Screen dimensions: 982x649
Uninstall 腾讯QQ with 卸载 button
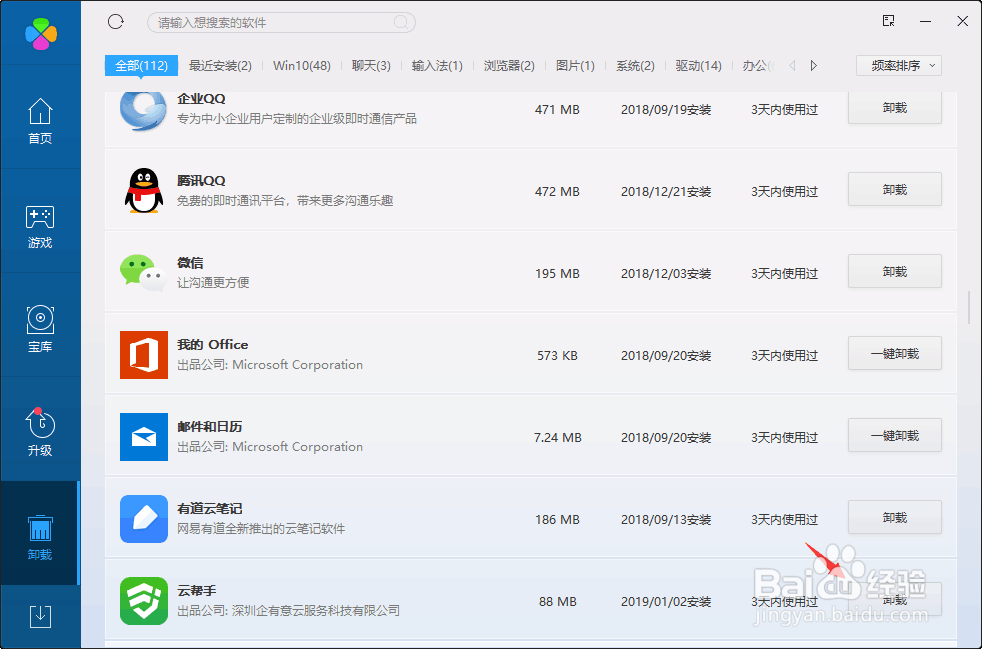click(894, 189)
